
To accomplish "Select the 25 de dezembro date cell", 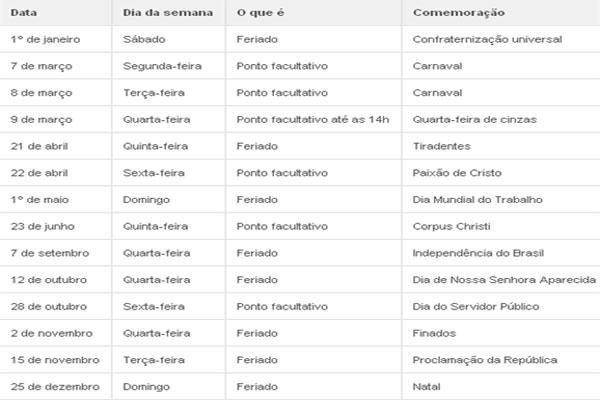I will coord(55,387).
